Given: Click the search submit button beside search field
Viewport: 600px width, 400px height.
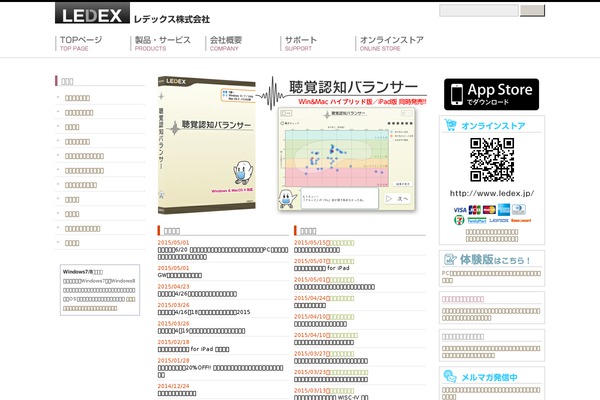Looking at the screenshot, I should pos(532,10).
